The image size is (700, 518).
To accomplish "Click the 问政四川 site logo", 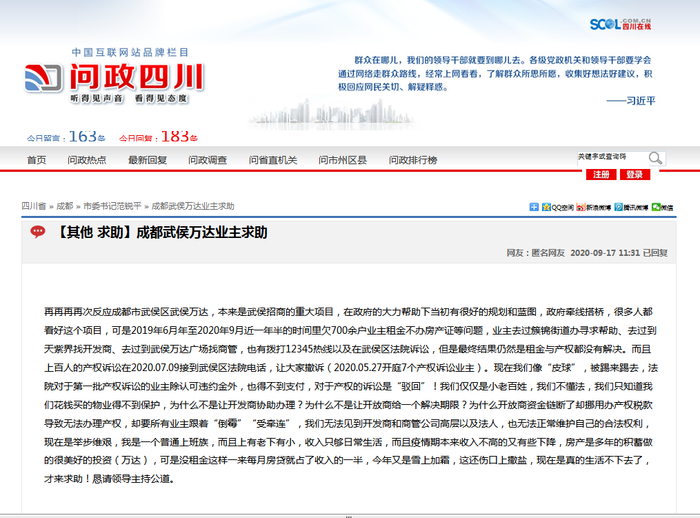I will click(x=114, y=77).
